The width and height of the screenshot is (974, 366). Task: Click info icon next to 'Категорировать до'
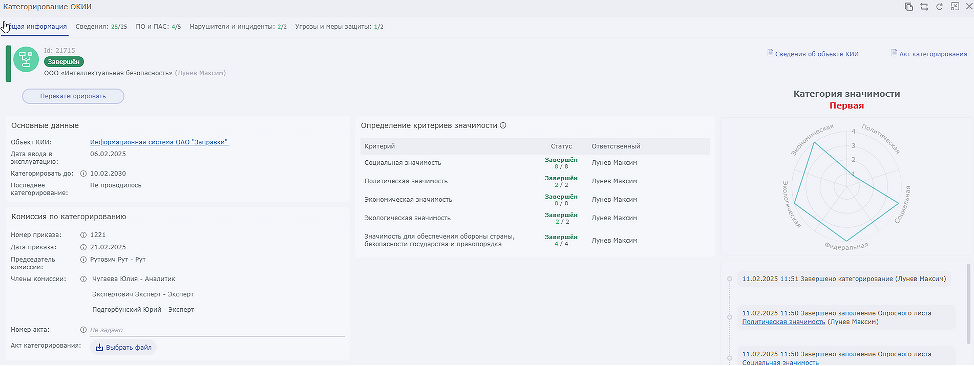click(x=84, y=173)
